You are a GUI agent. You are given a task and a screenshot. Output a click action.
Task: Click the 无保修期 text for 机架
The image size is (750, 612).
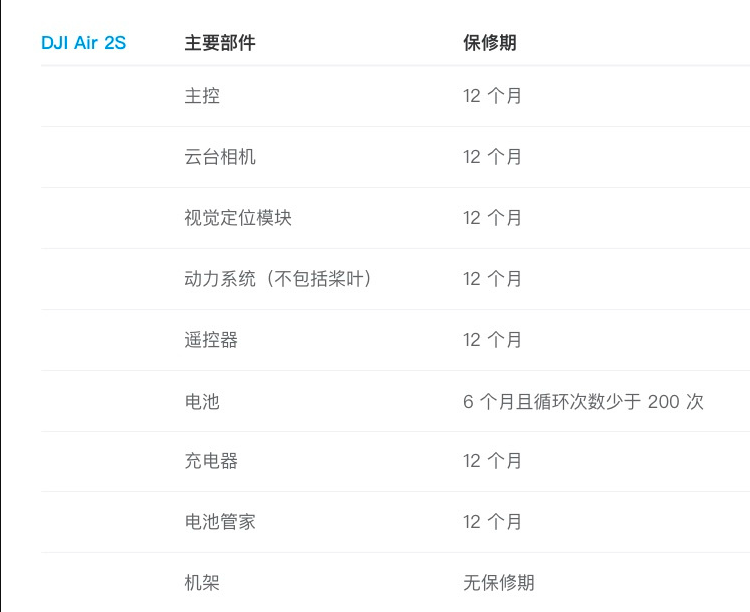click(x=498, y=583)
